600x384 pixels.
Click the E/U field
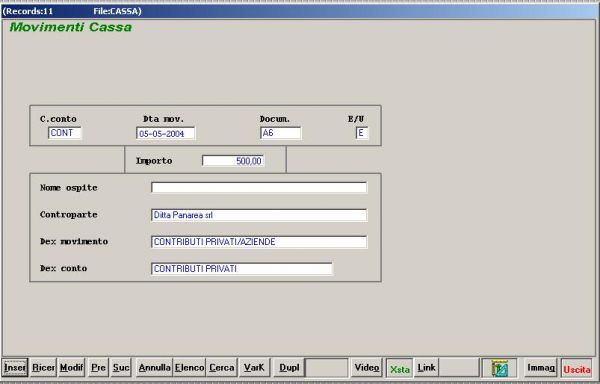tap(362, 133)
